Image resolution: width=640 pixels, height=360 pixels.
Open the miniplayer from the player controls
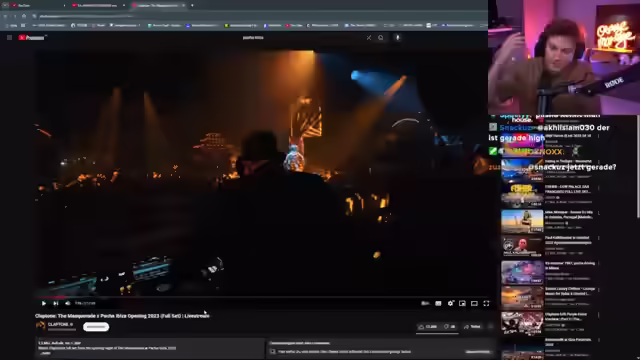[462, 303]
